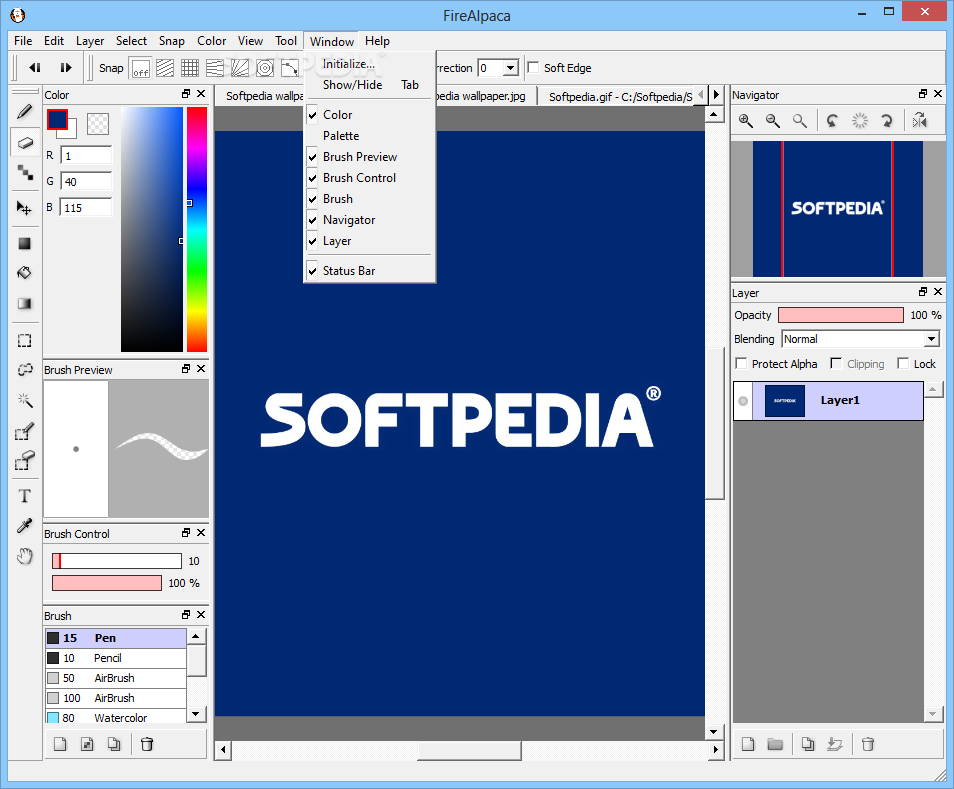954x789 pixels.
Task: Select the Fill rectangle tool
Action: (24, 243)
